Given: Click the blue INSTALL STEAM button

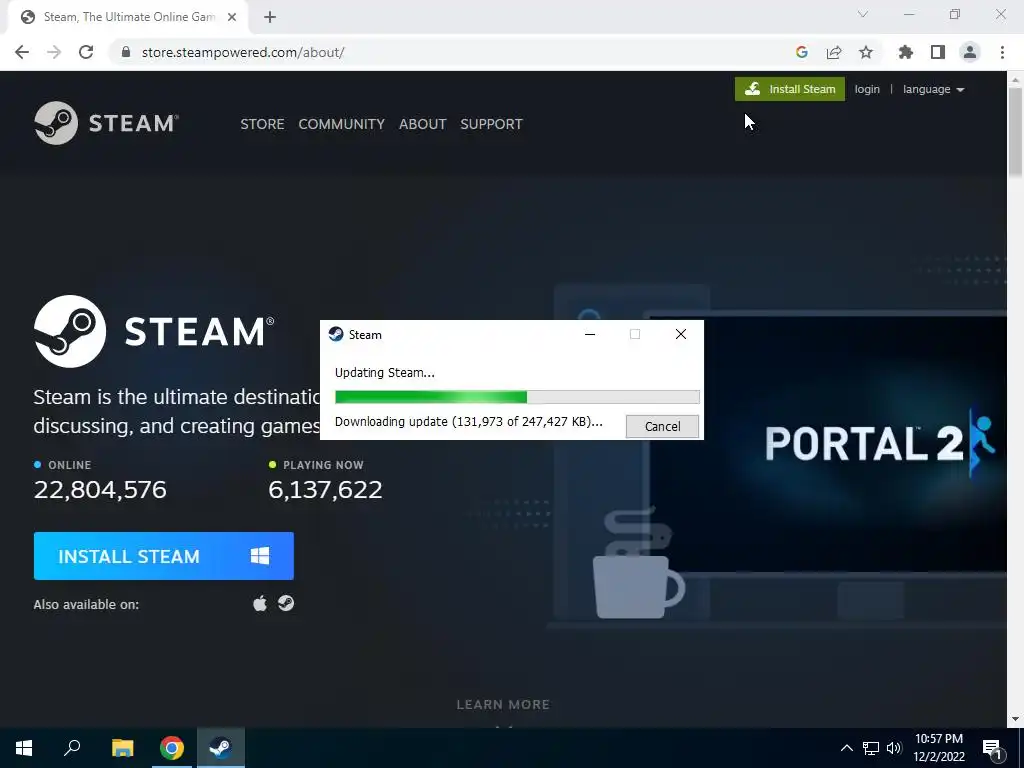Looking at the screenshot, I should coord(164,556).
